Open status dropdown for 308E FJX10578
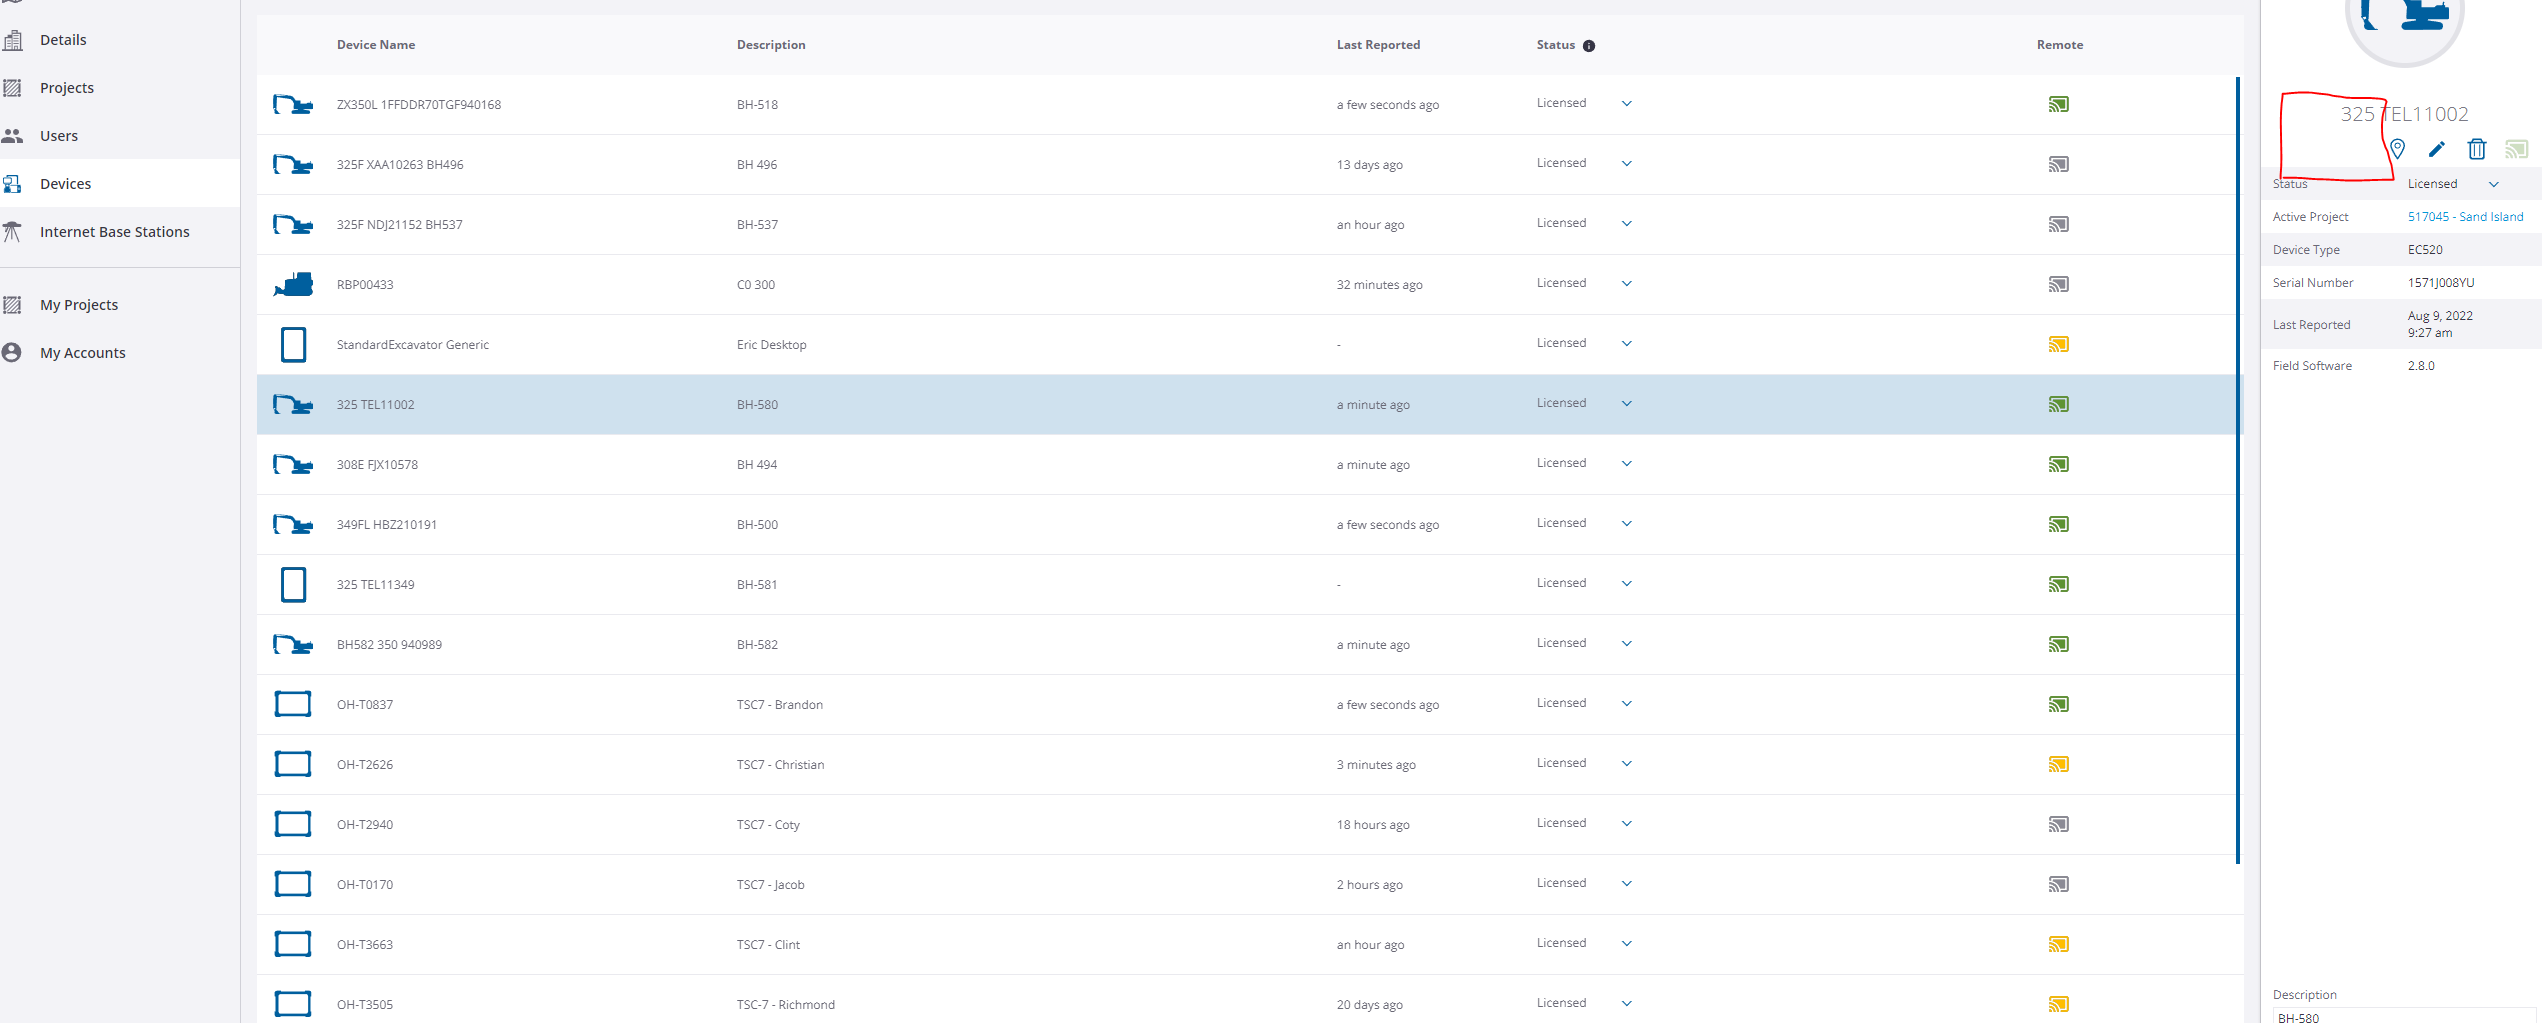 click(x=1627, y=464)
